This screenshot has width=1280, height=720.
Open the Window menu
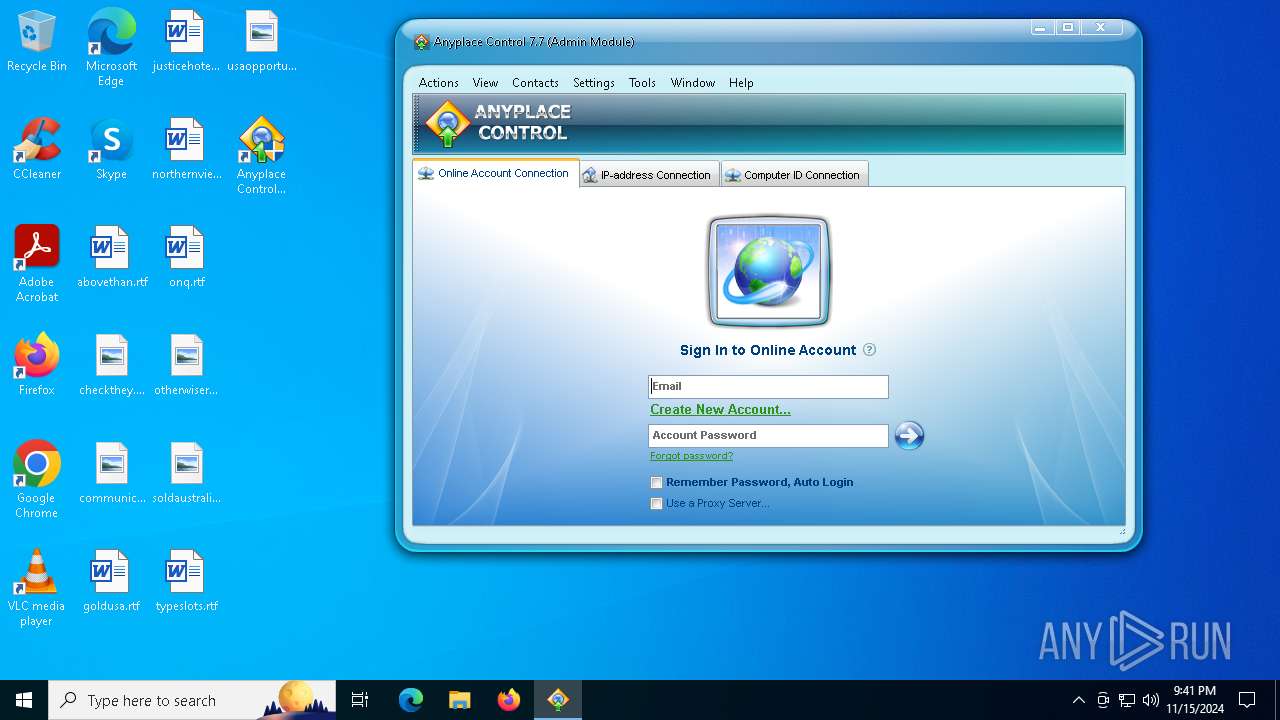point(692,83)
